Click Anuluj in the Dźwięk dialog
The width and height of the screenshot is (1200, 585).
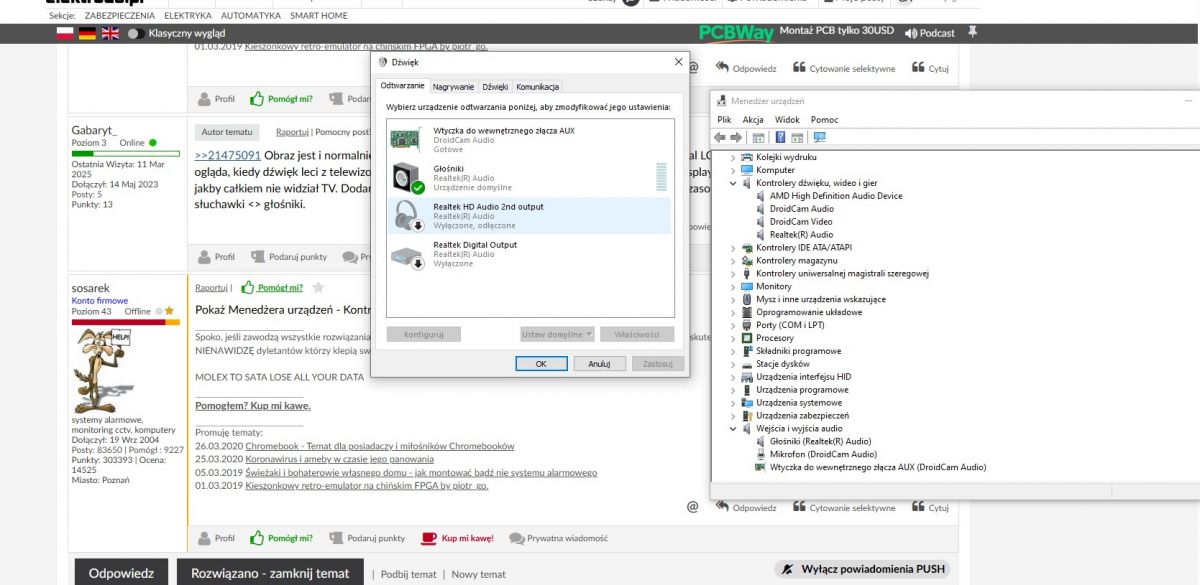pyautogui.click(x=599, y=364)
